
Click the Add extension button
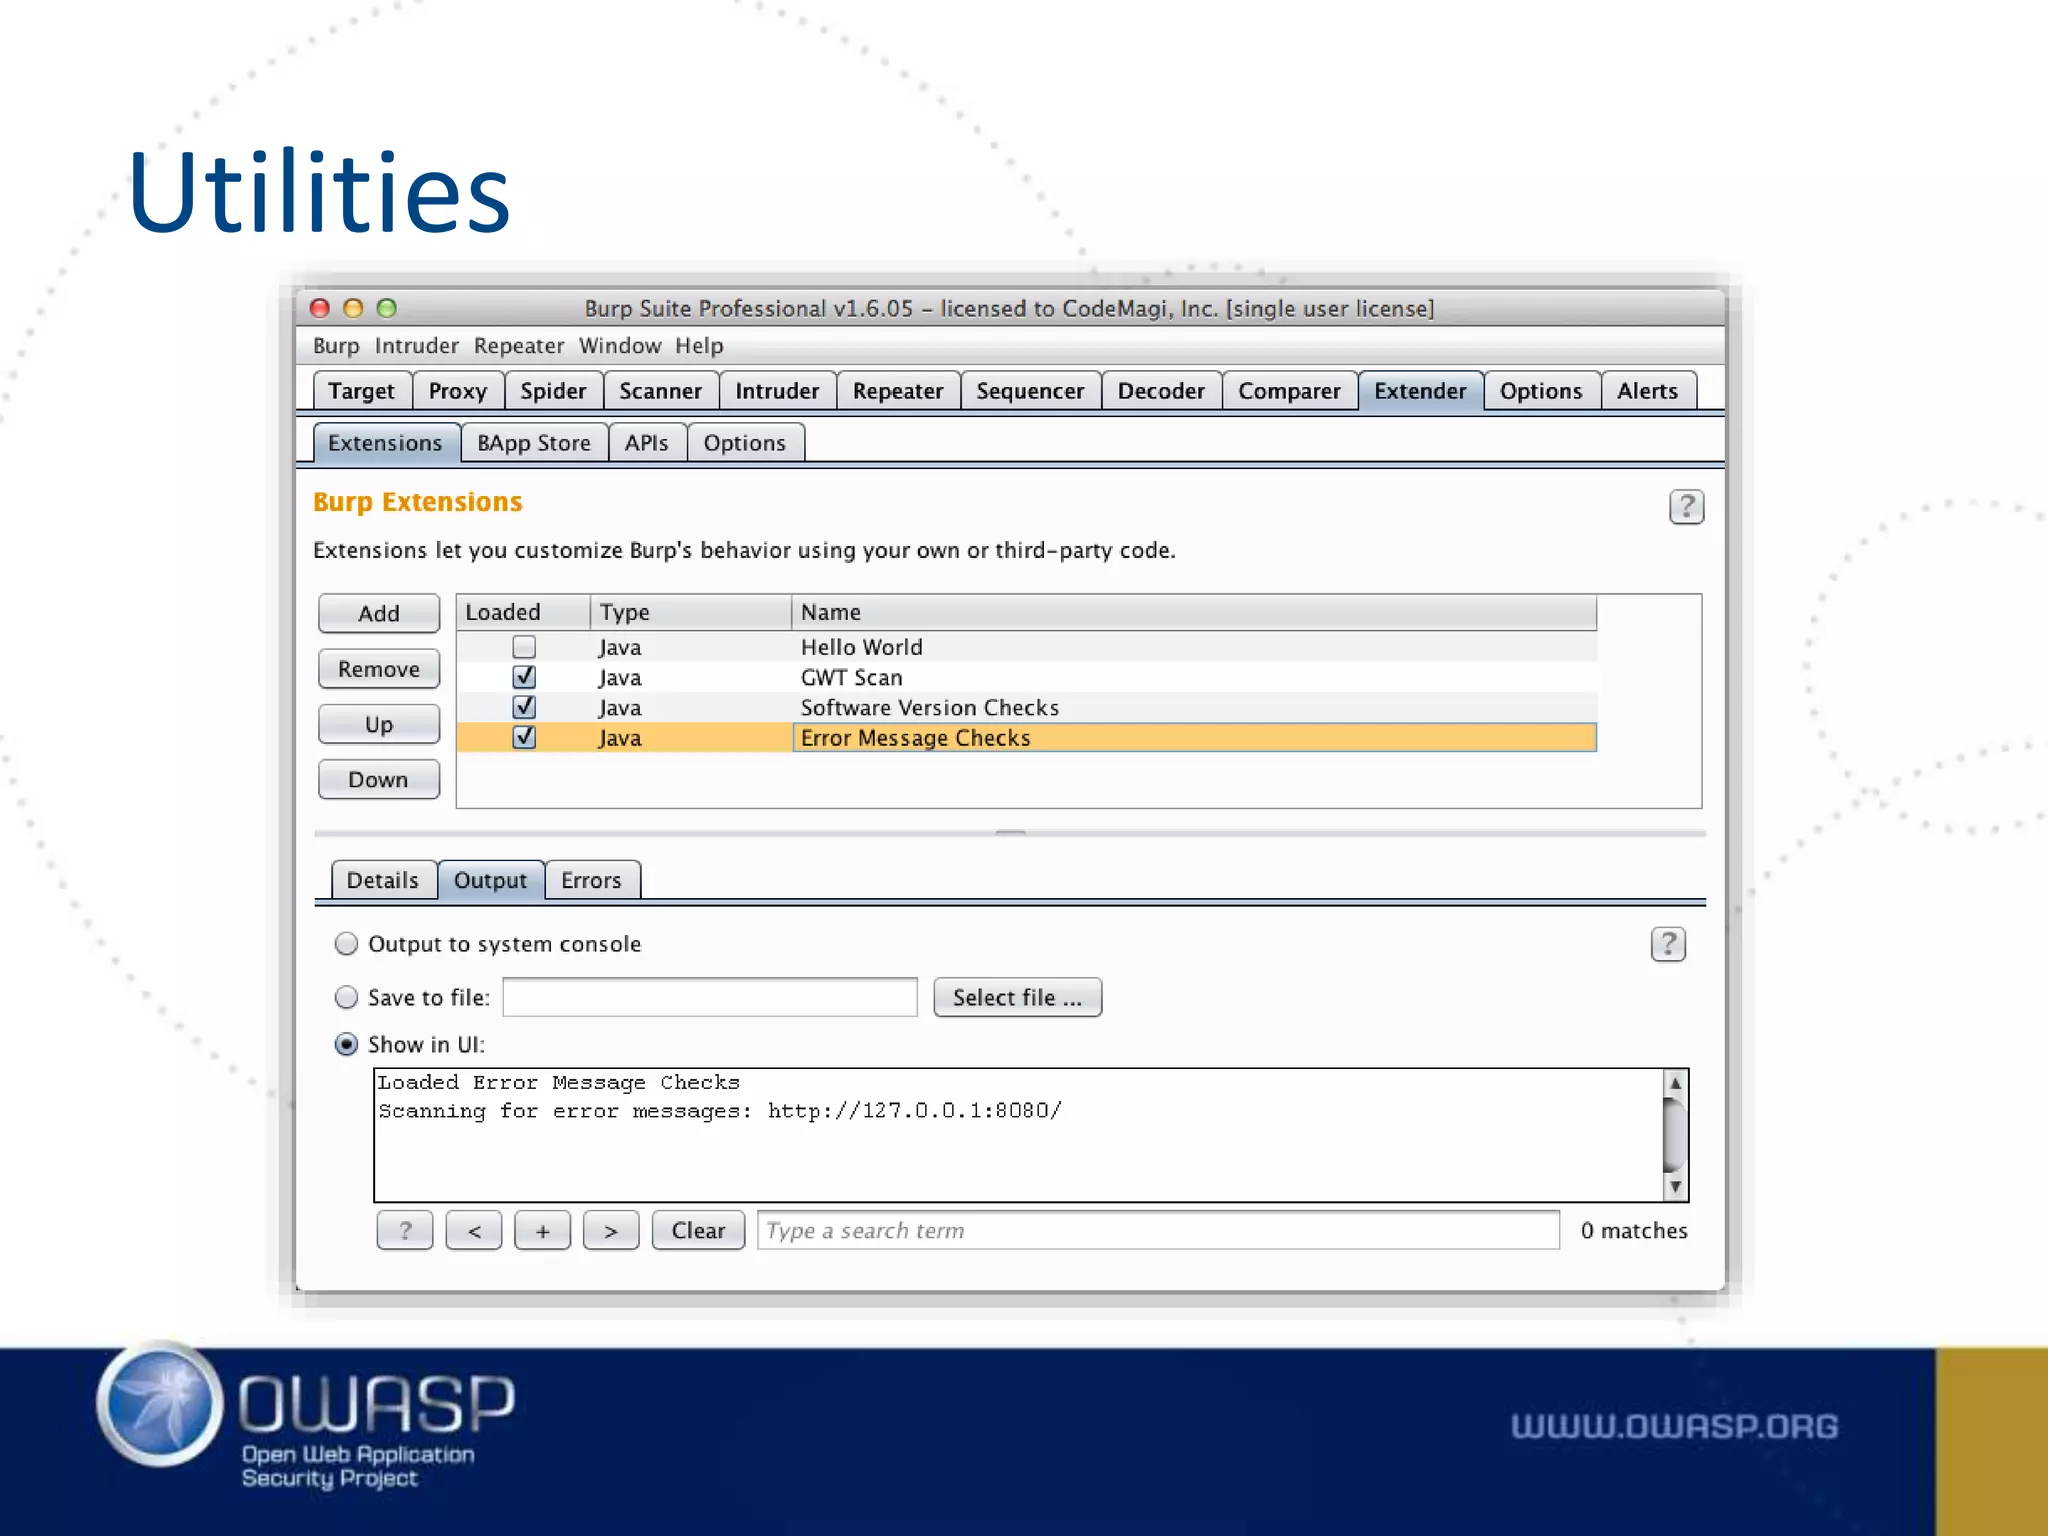(x=379, y=613)
